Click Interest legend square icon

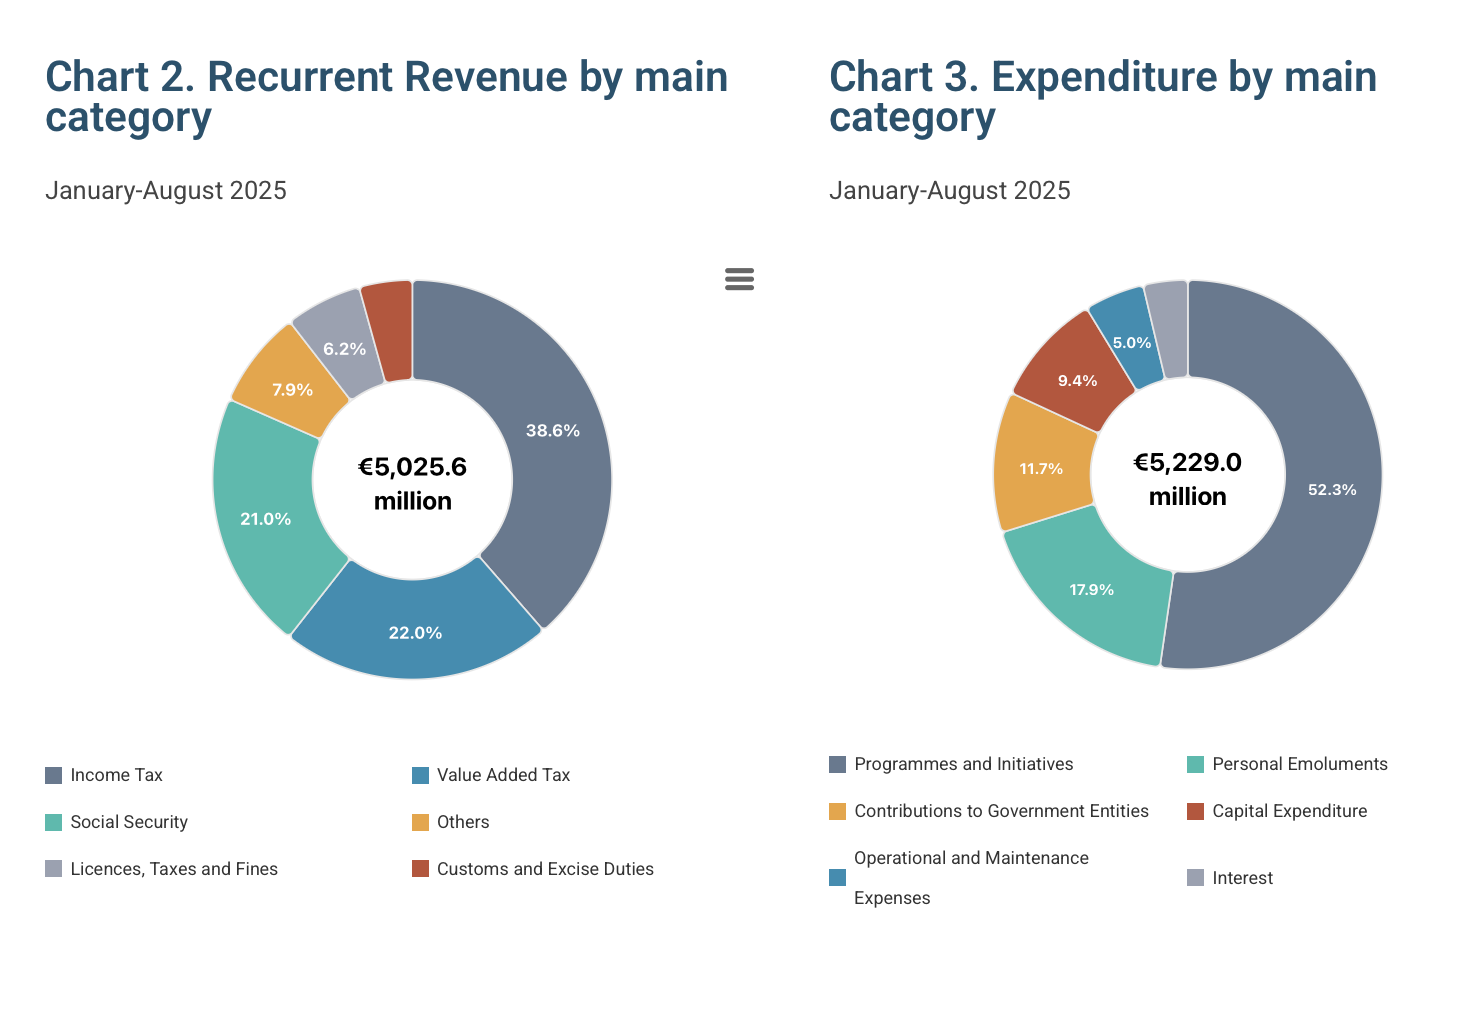click(x=1195, y=878)
